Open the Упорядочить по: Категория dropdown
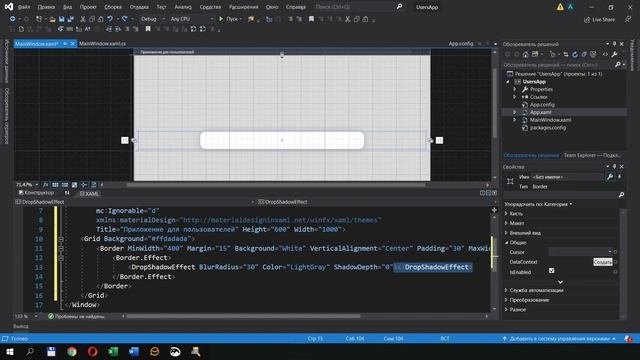The height and width of the screenshot is (360, 640). 538,204
